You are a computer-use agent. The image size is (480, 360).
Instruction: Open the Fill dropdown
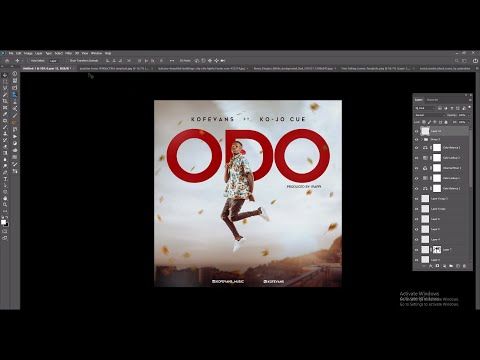[468, 122]
